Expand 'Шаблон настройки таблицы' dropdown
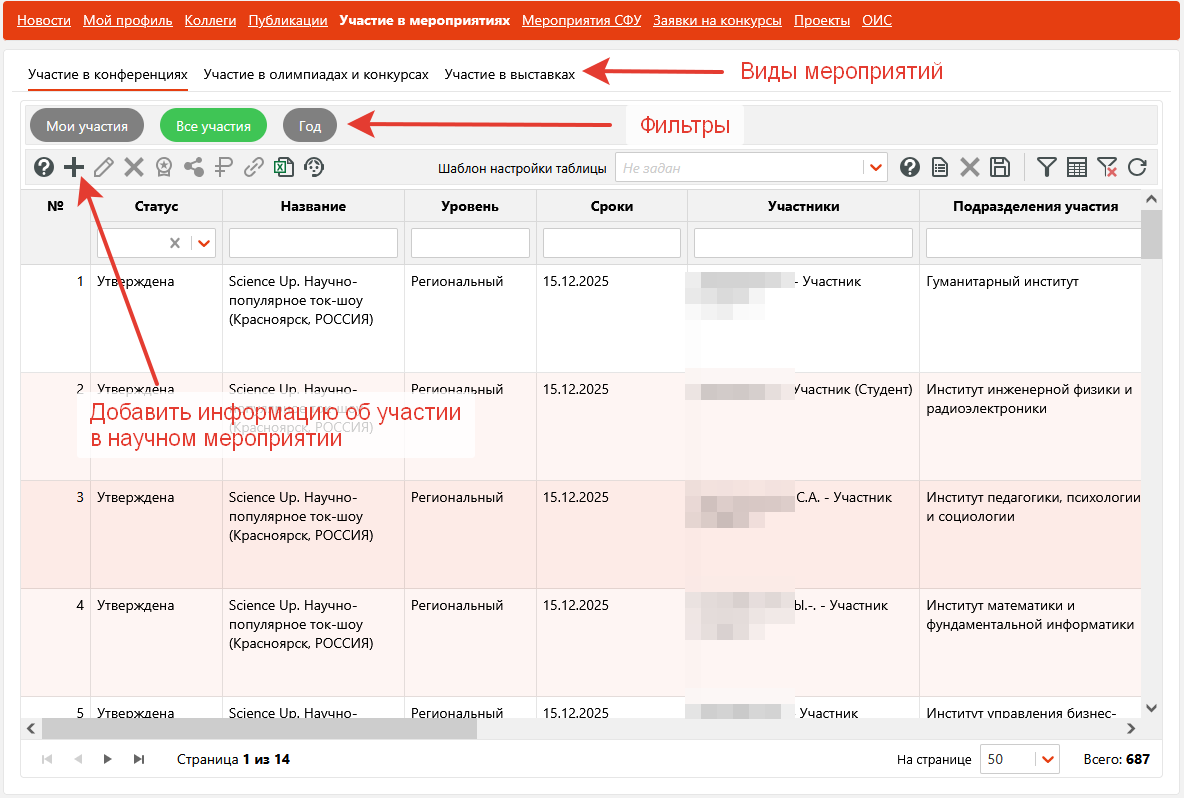Viewport: 1184px width, 798px height. point(877,168)
